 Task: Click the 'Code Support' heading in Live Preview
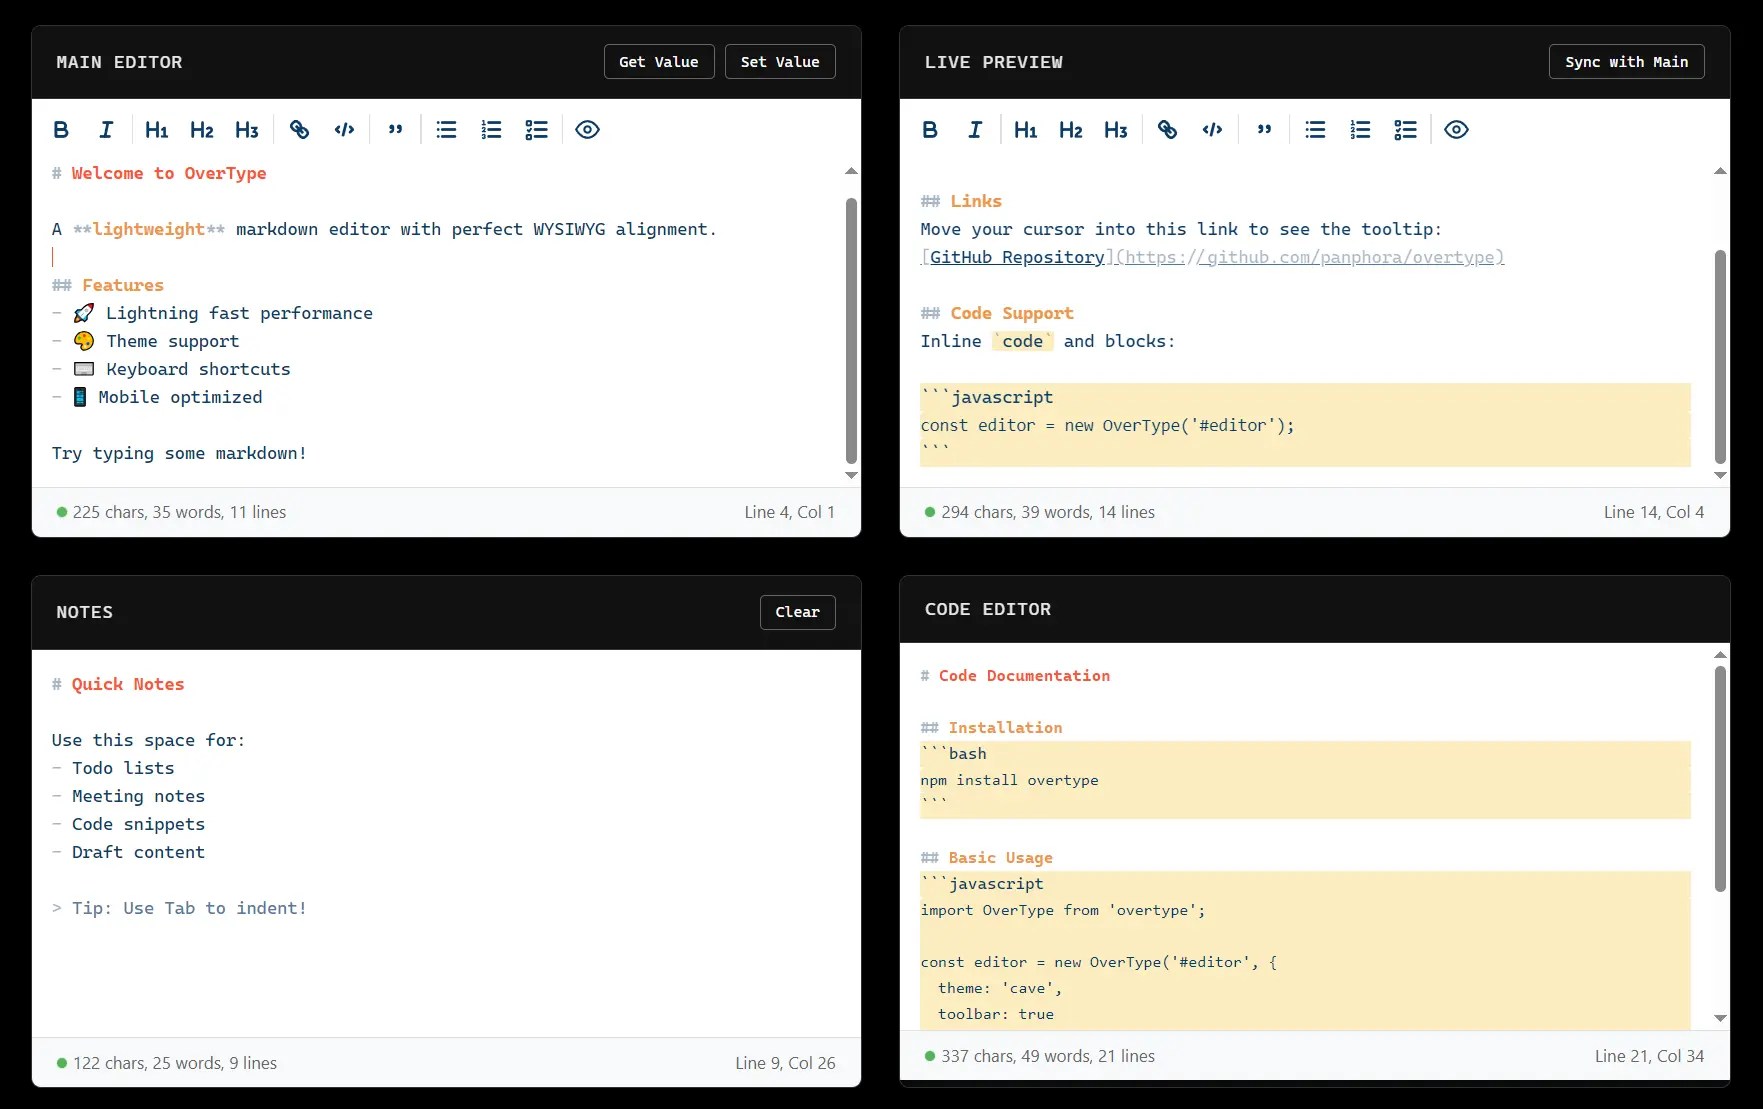point(1012,313)
